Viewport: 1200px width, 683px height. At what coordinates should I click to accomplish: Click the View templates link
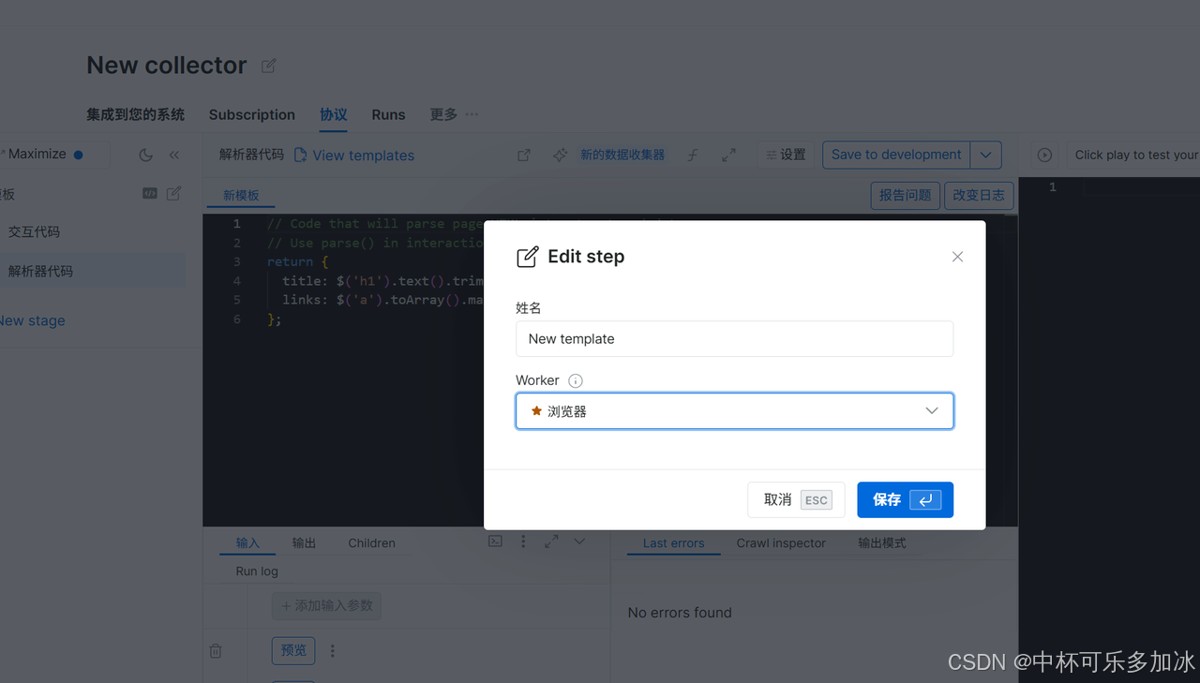click(354, 155)
